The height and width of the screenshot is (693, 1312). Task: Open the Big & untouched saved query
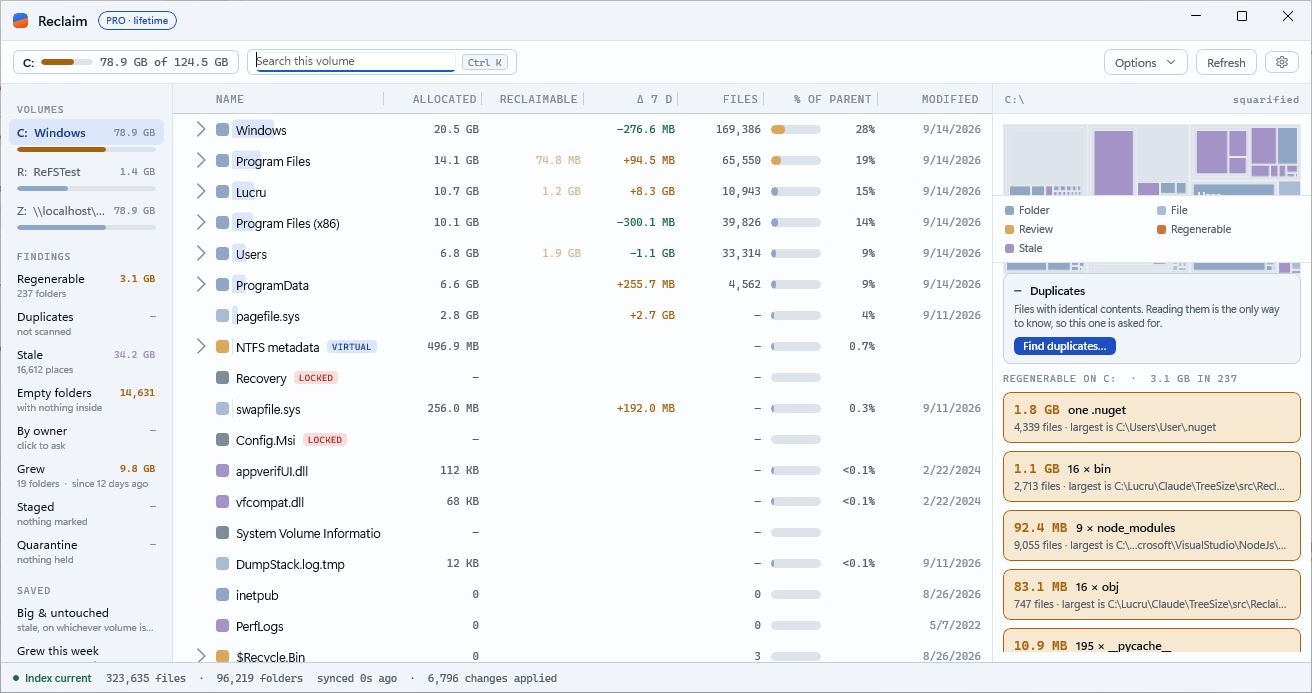tap(86, 619)
